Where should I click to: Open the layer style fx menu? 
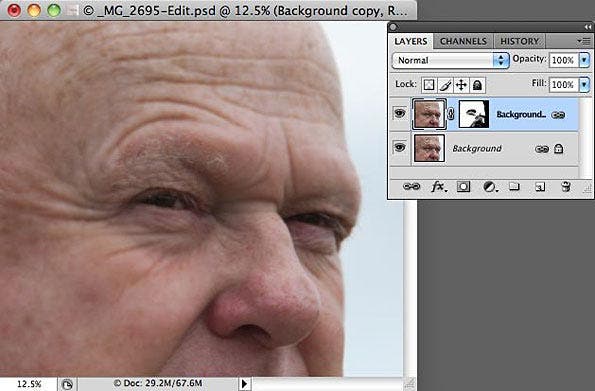(439, 186)
